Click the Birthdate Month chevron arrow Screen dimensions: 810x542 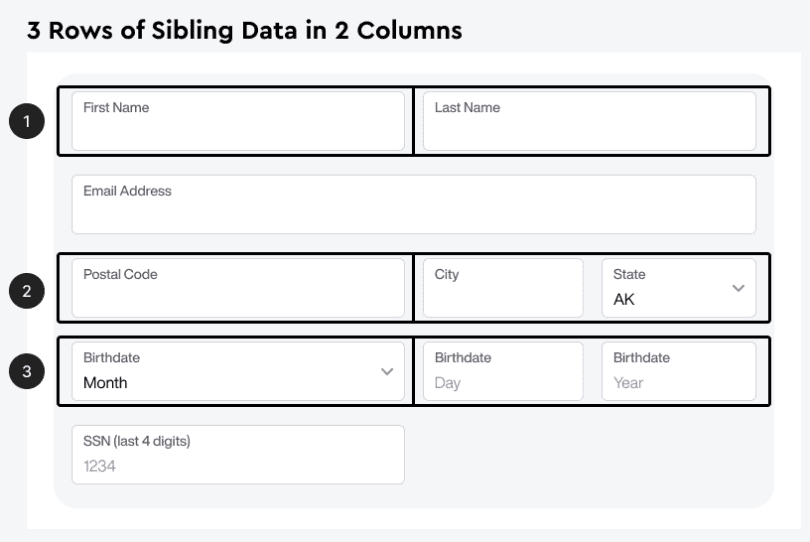click(387, 371)
